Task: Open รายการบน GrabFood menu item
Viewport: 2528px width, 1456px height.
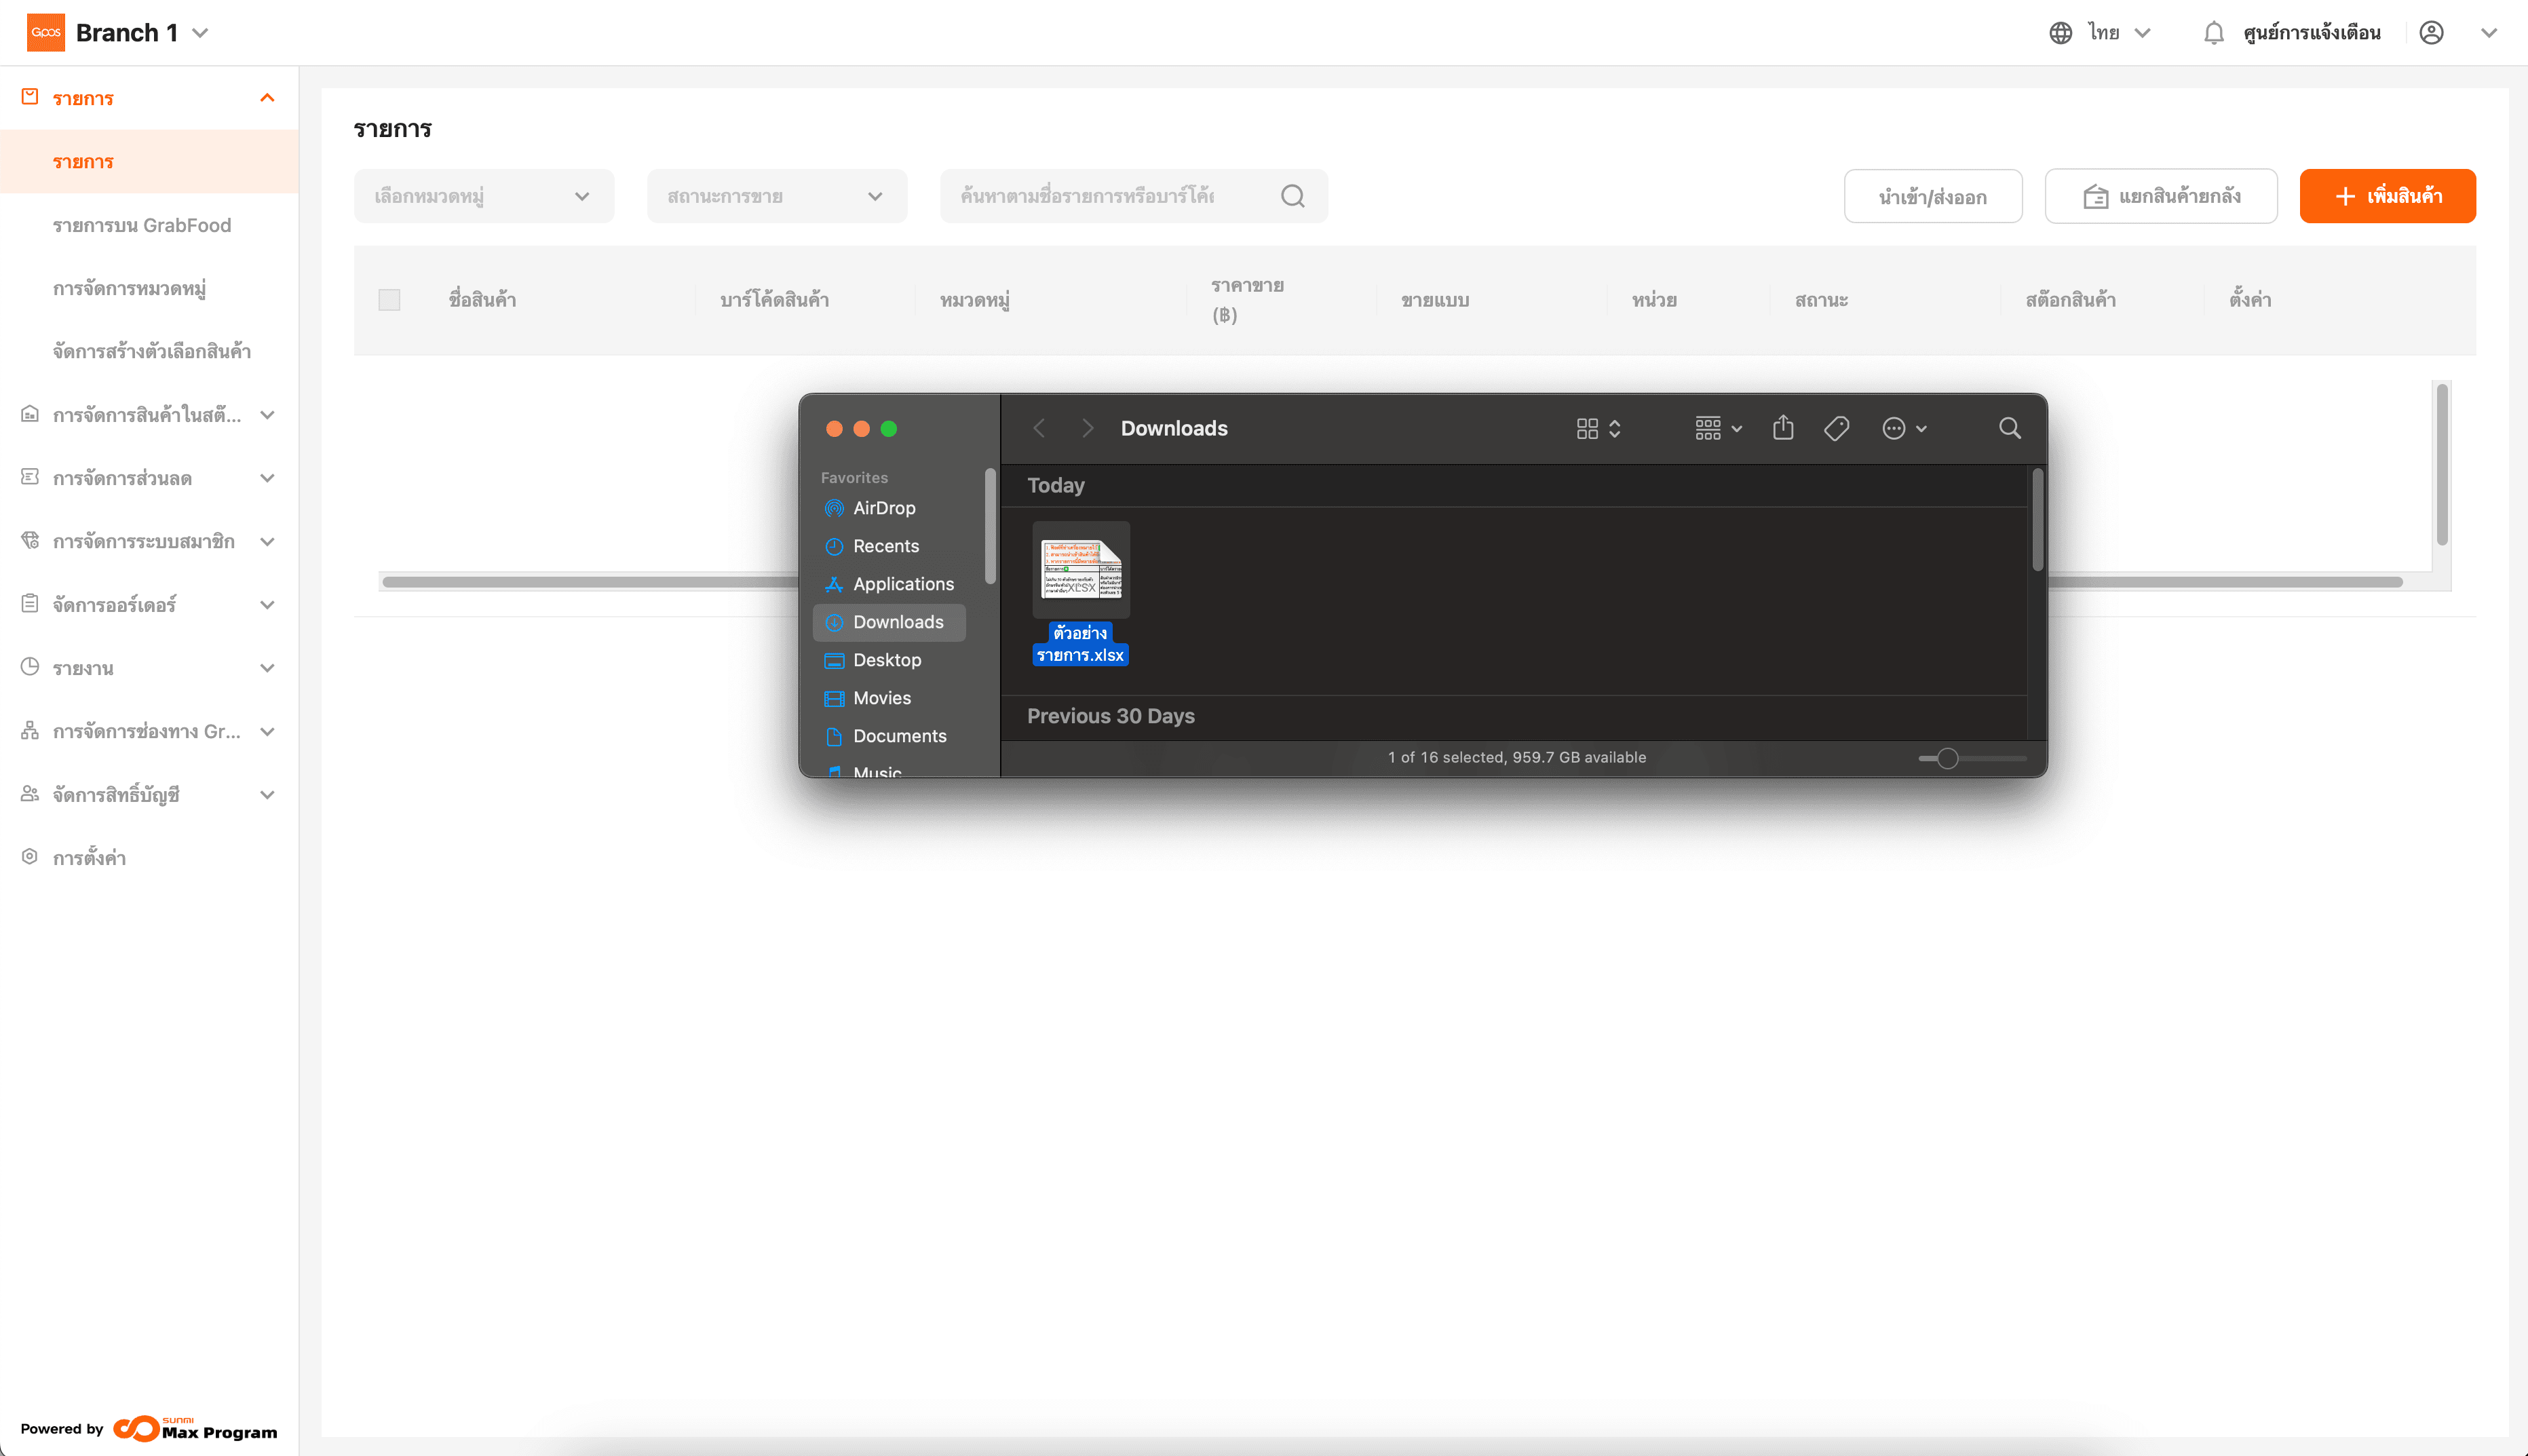Action: click(x=142, y=225)
